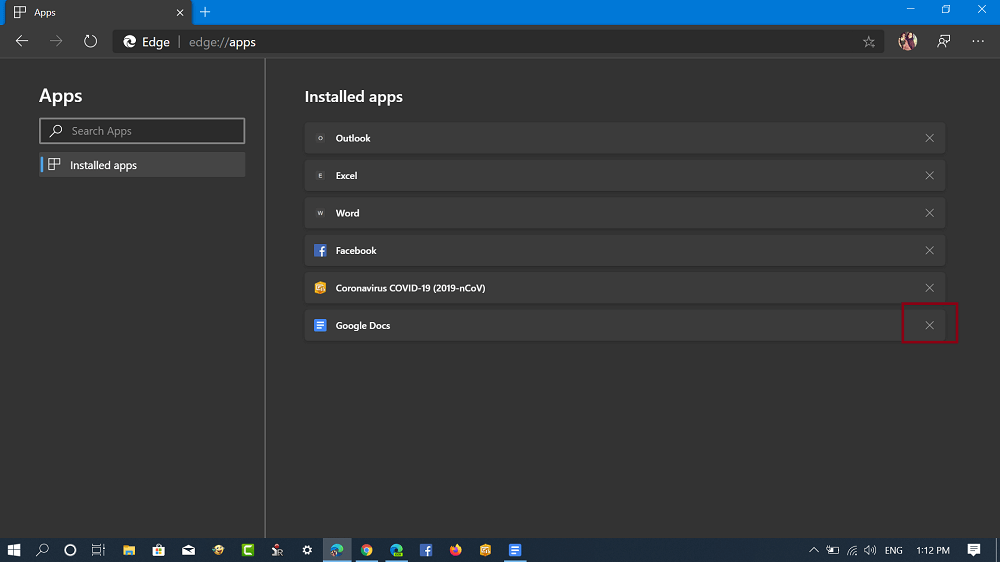Click the browser back arrow
The image size is (1000, 562).
(22, 41)
